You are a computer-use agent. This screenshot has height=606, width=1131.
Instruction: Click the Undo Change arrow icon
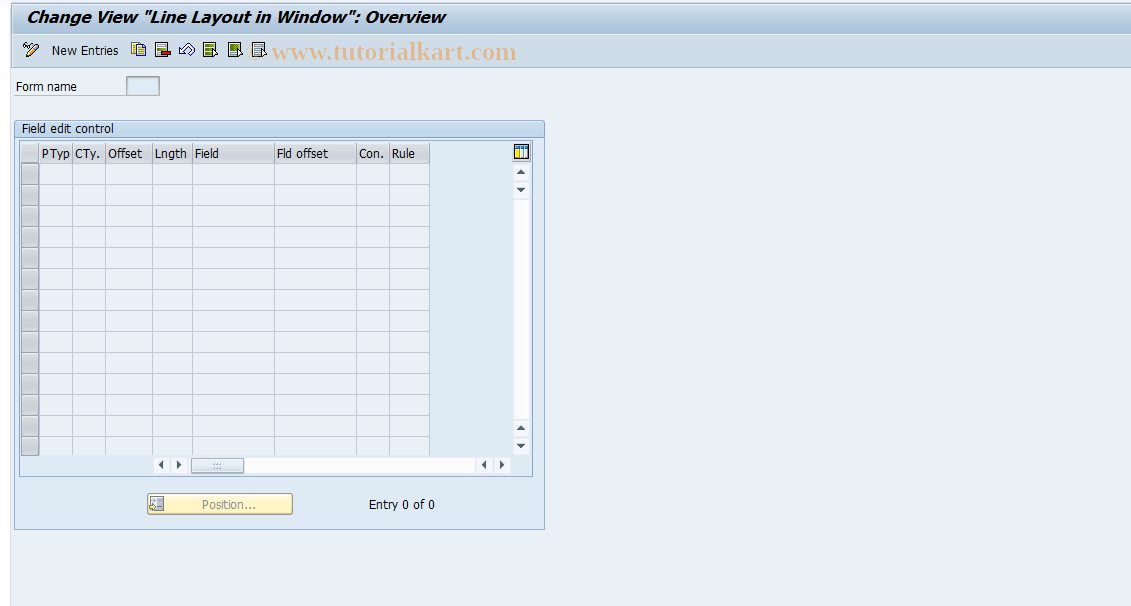(x=187, y=50)
